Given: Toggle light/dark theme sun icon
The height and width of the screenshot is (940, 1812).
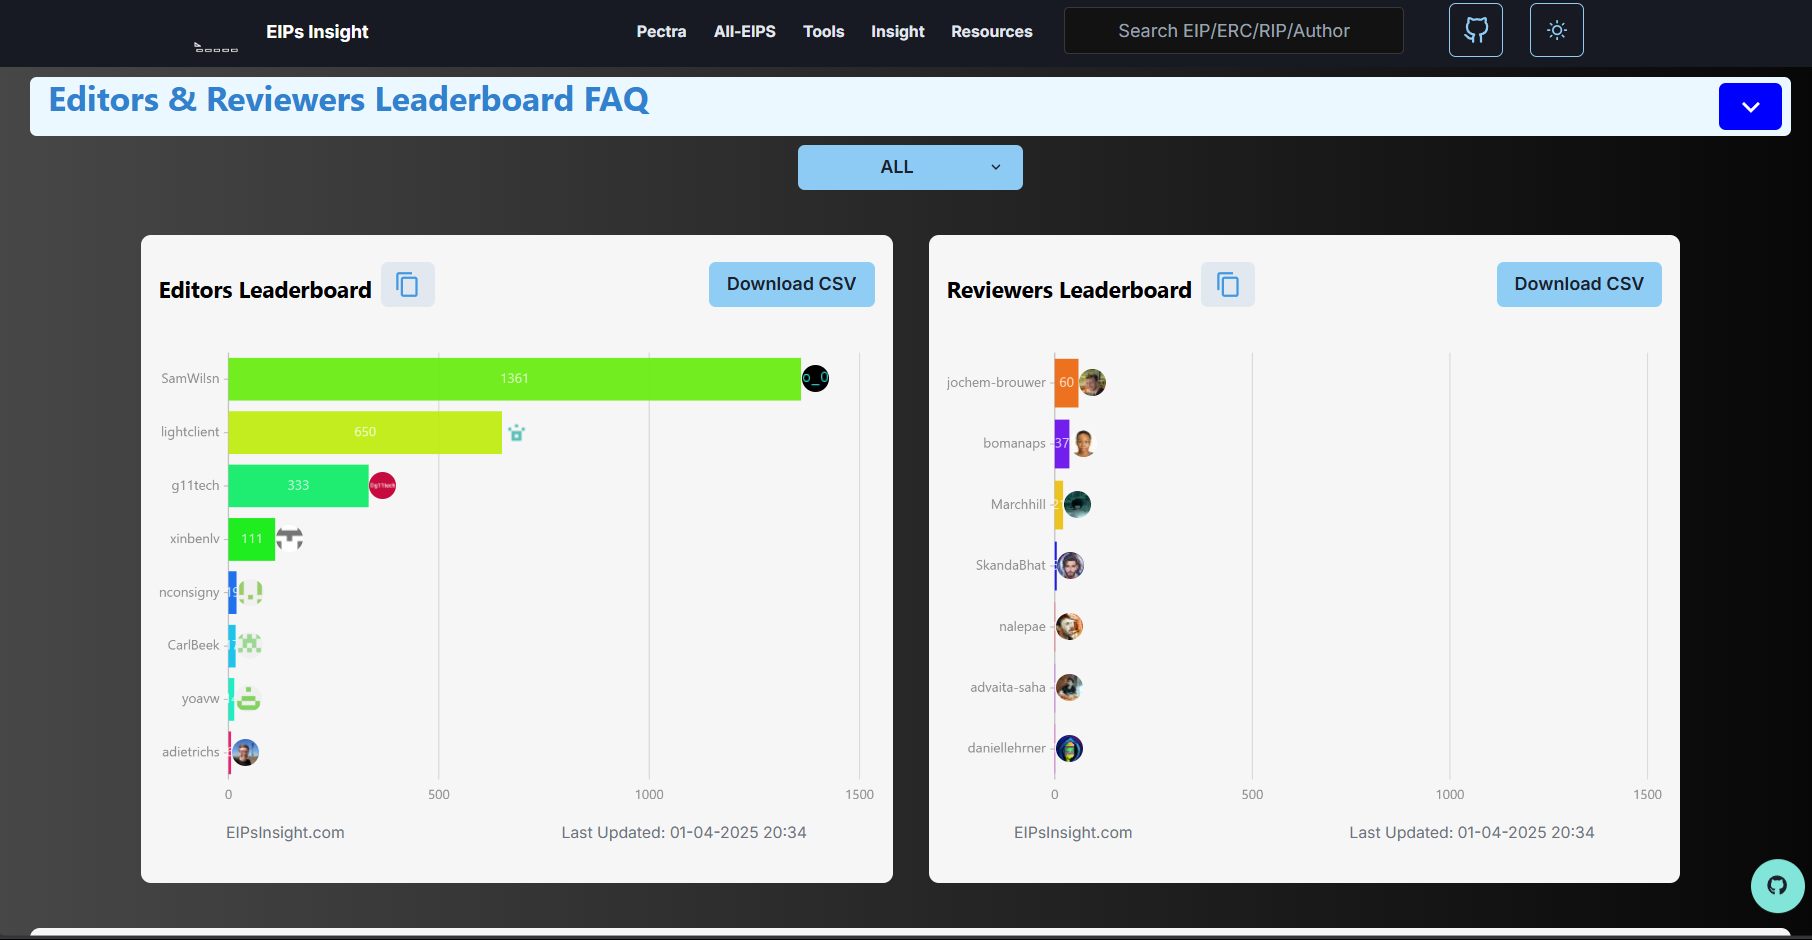Looking at the screenshot, I should (x=1556, y=30).
